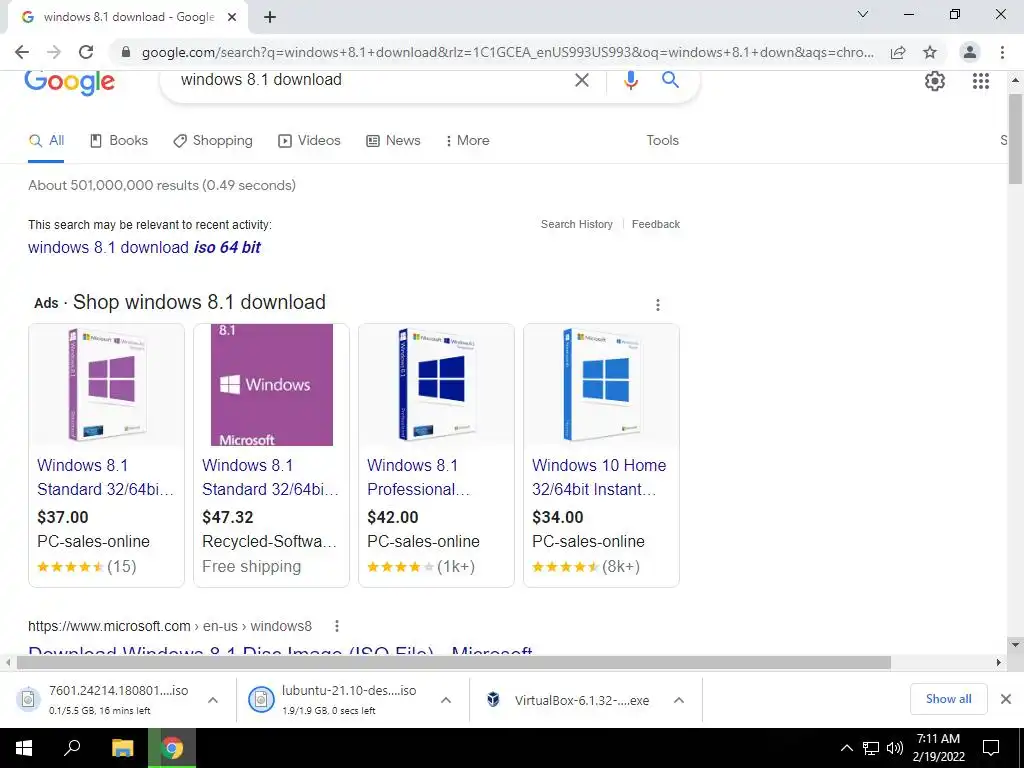The height and width of the screenshot is (768, 1024).
Task: Switch to Books results
Action: click(119, 140)
